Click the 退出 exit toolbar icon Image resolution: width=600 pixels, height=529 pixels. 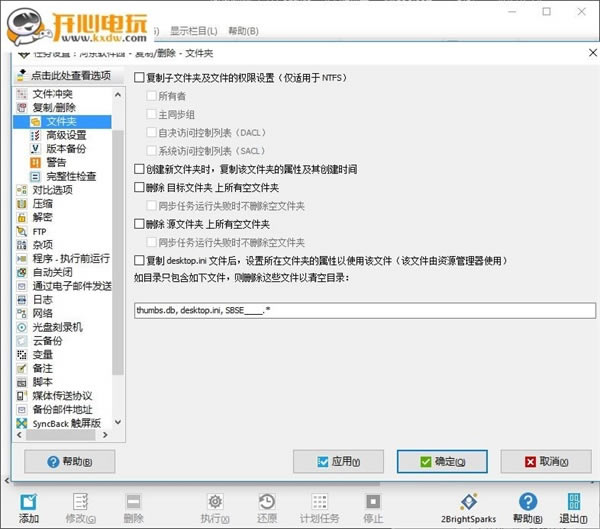[x=574, y=502]
